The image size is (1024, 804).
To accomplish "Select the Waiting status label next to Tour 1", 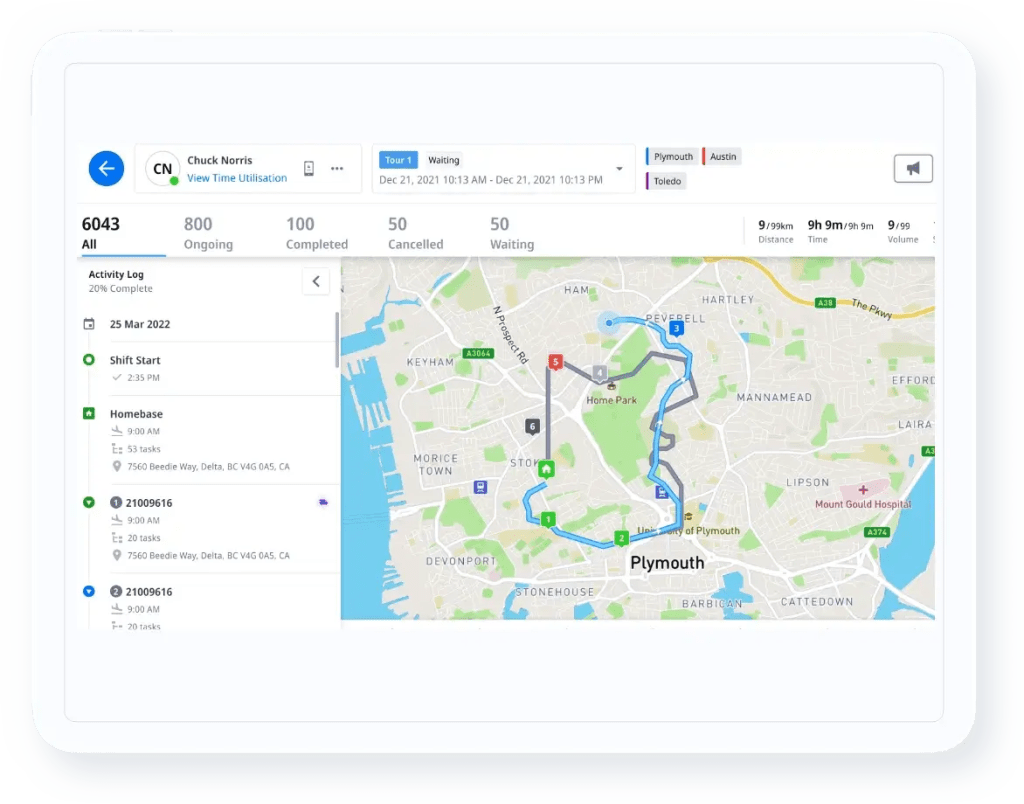I will (x=444, y=159).
